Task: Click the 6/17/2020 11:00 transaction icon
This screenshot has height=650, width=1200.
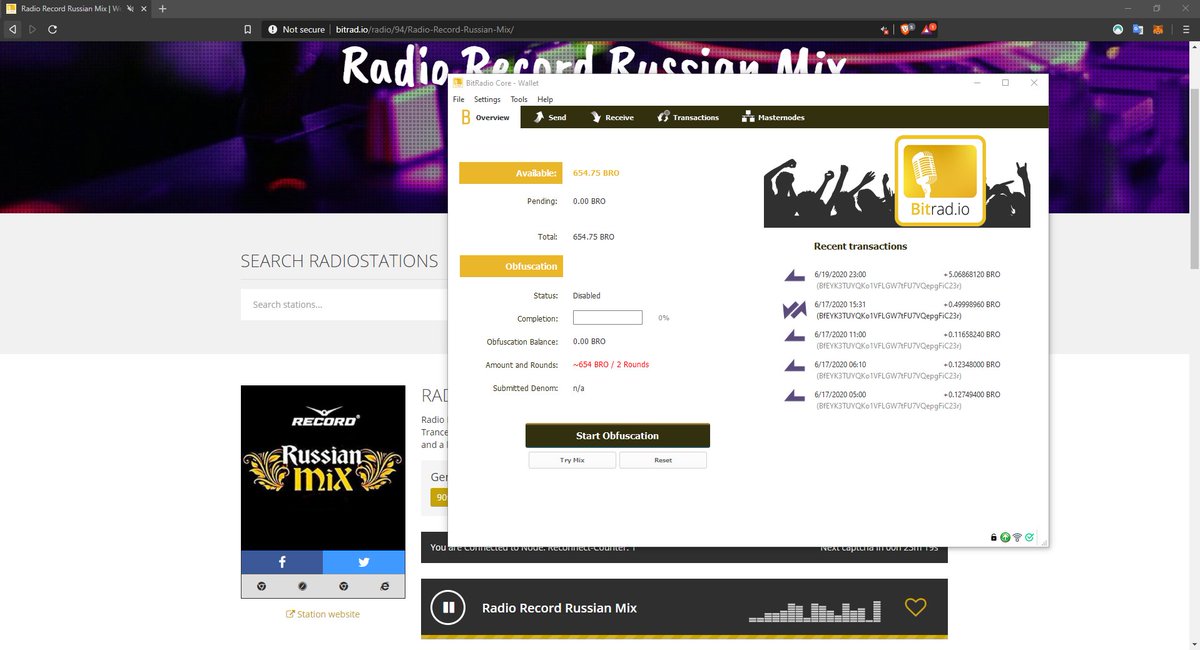Action: click(x=795, y=337)
